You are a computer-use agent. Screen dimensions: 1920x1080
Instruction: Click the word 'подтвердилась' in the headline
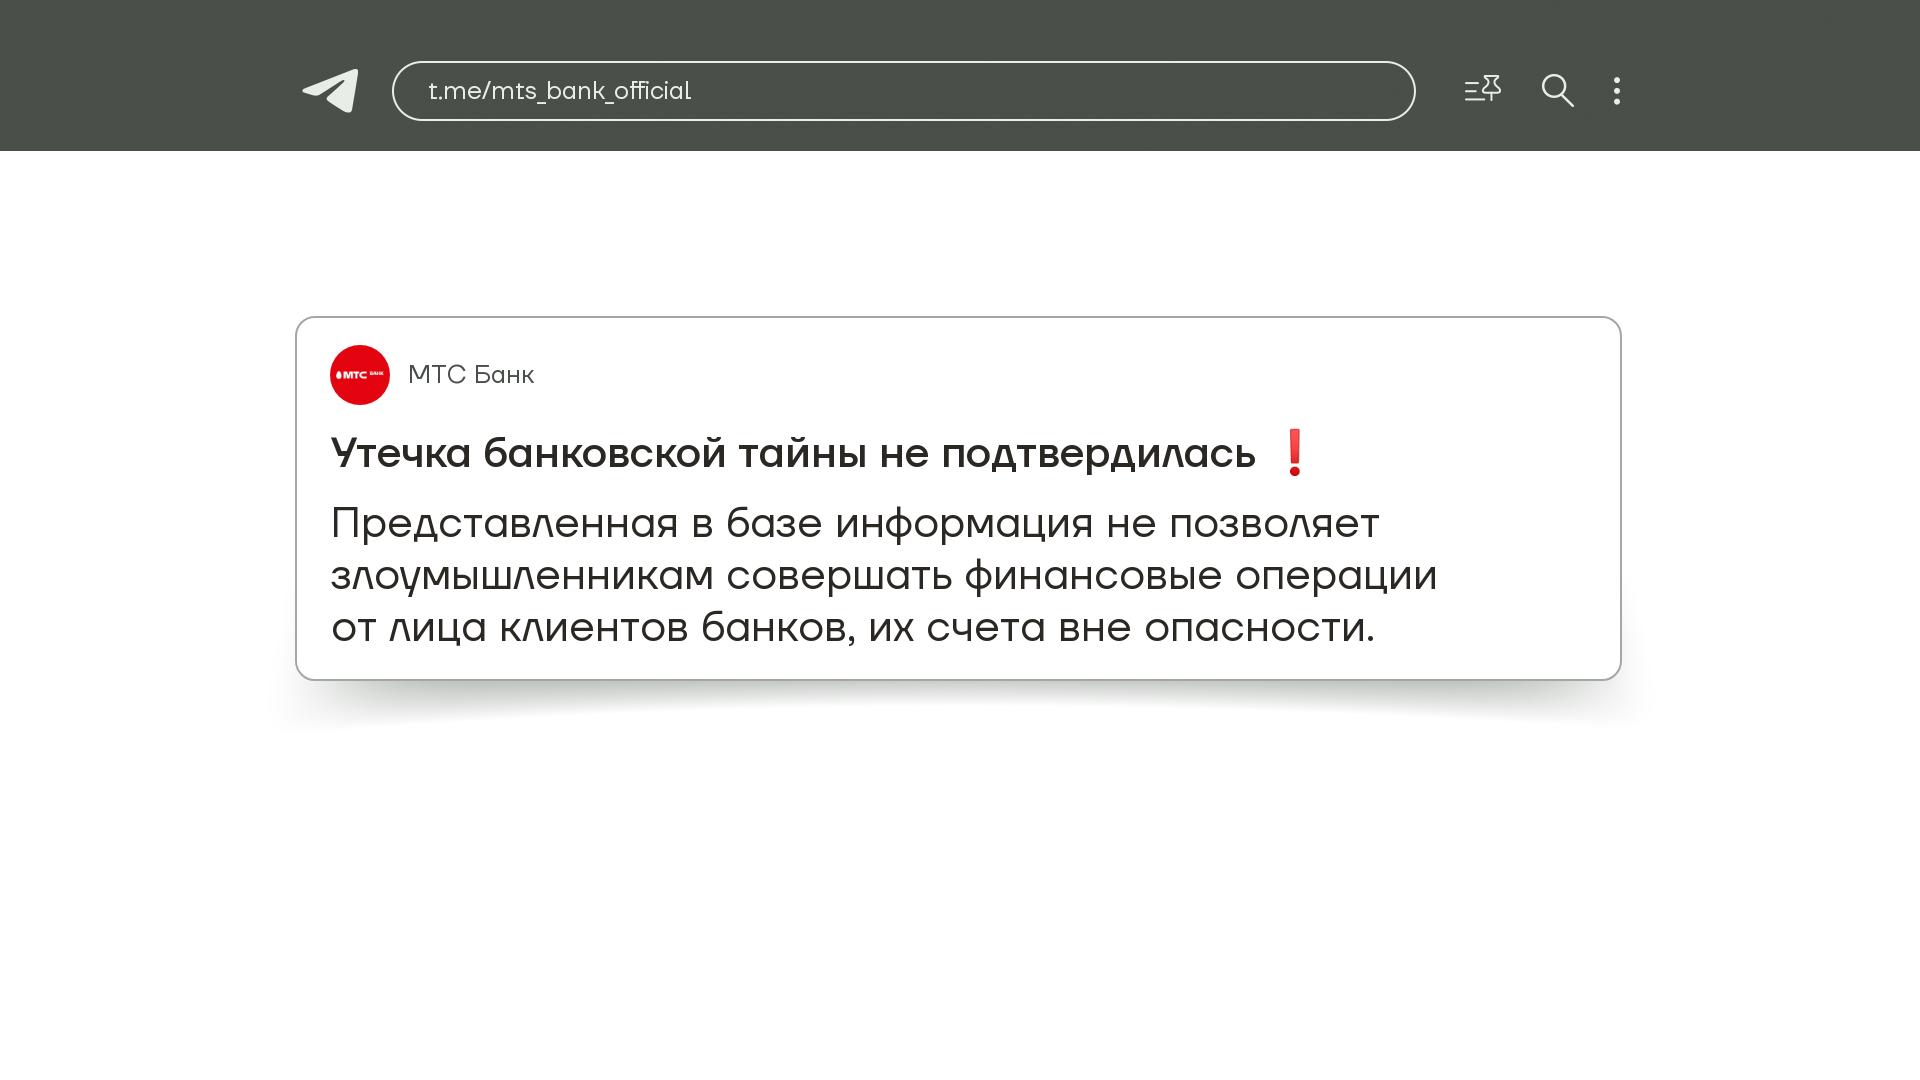[1098, 455]
